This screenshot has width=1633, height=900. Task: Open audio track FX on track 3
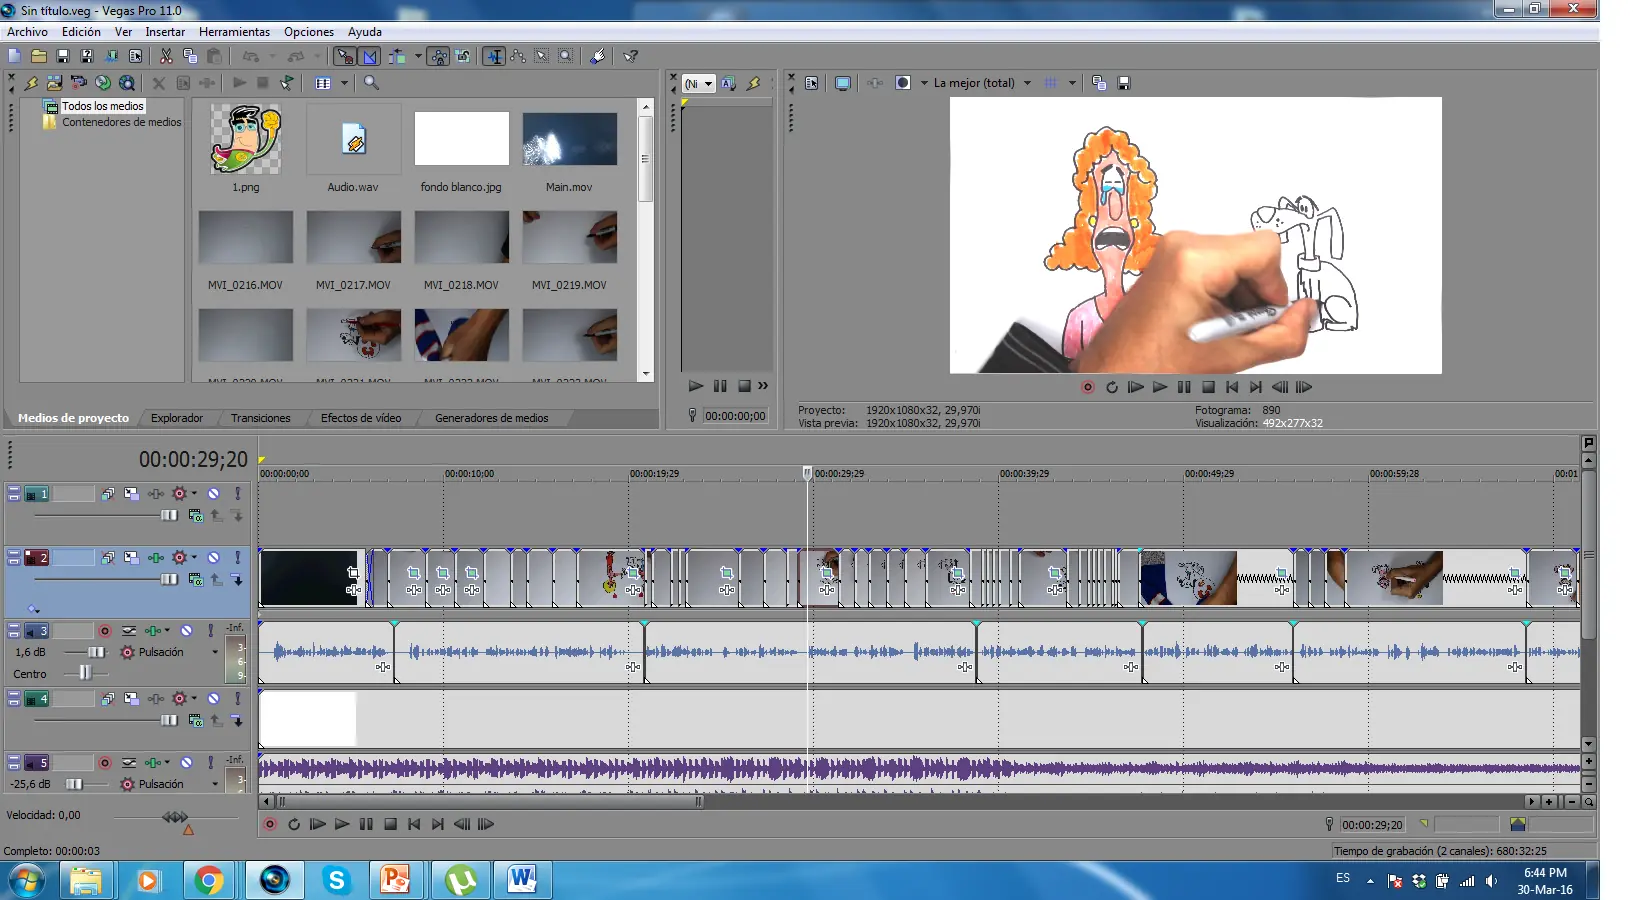pos(152,631)
